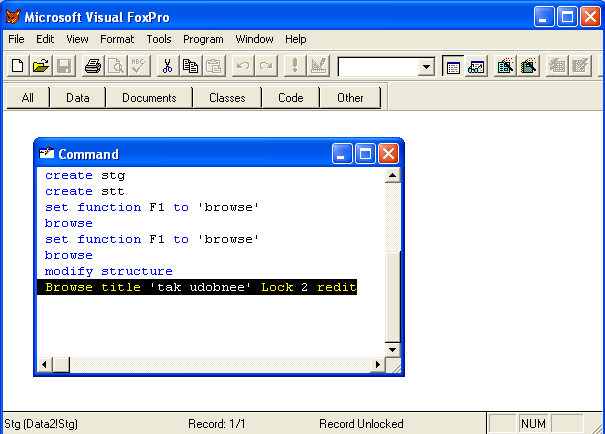Select the Data tab

click(78, 98)
